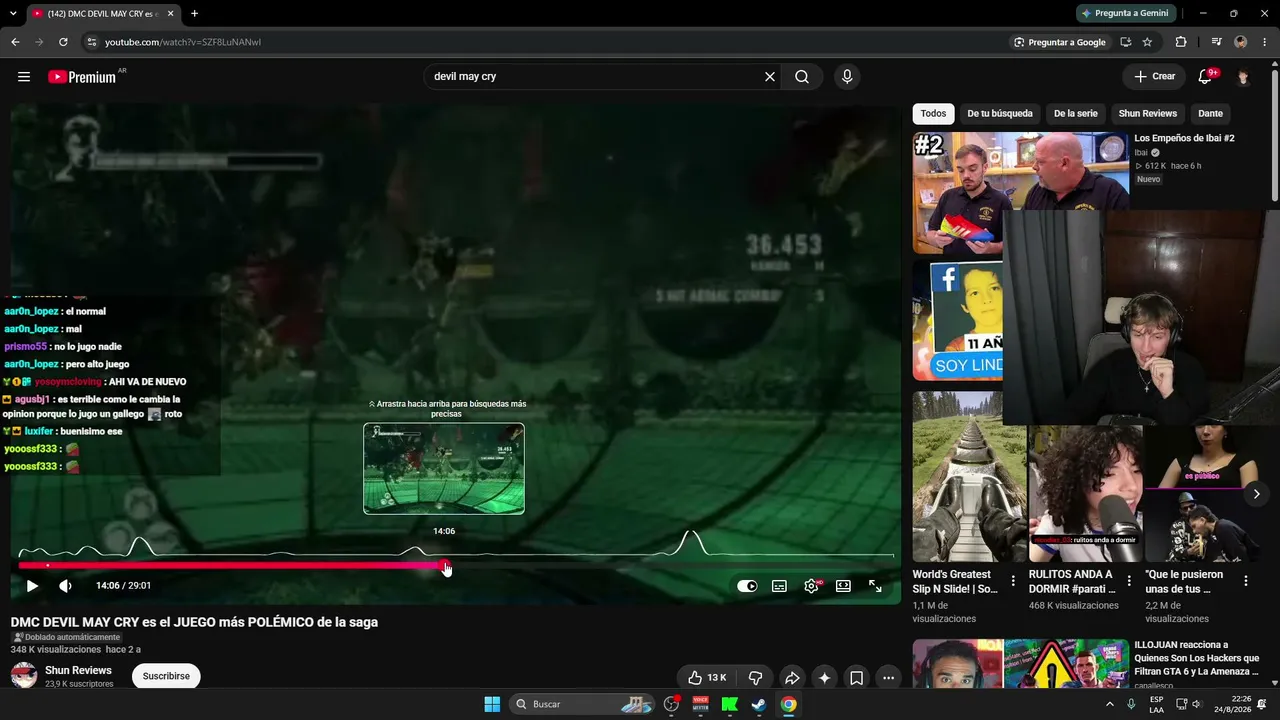Subscribe to Shun Reviews channel

166,676
